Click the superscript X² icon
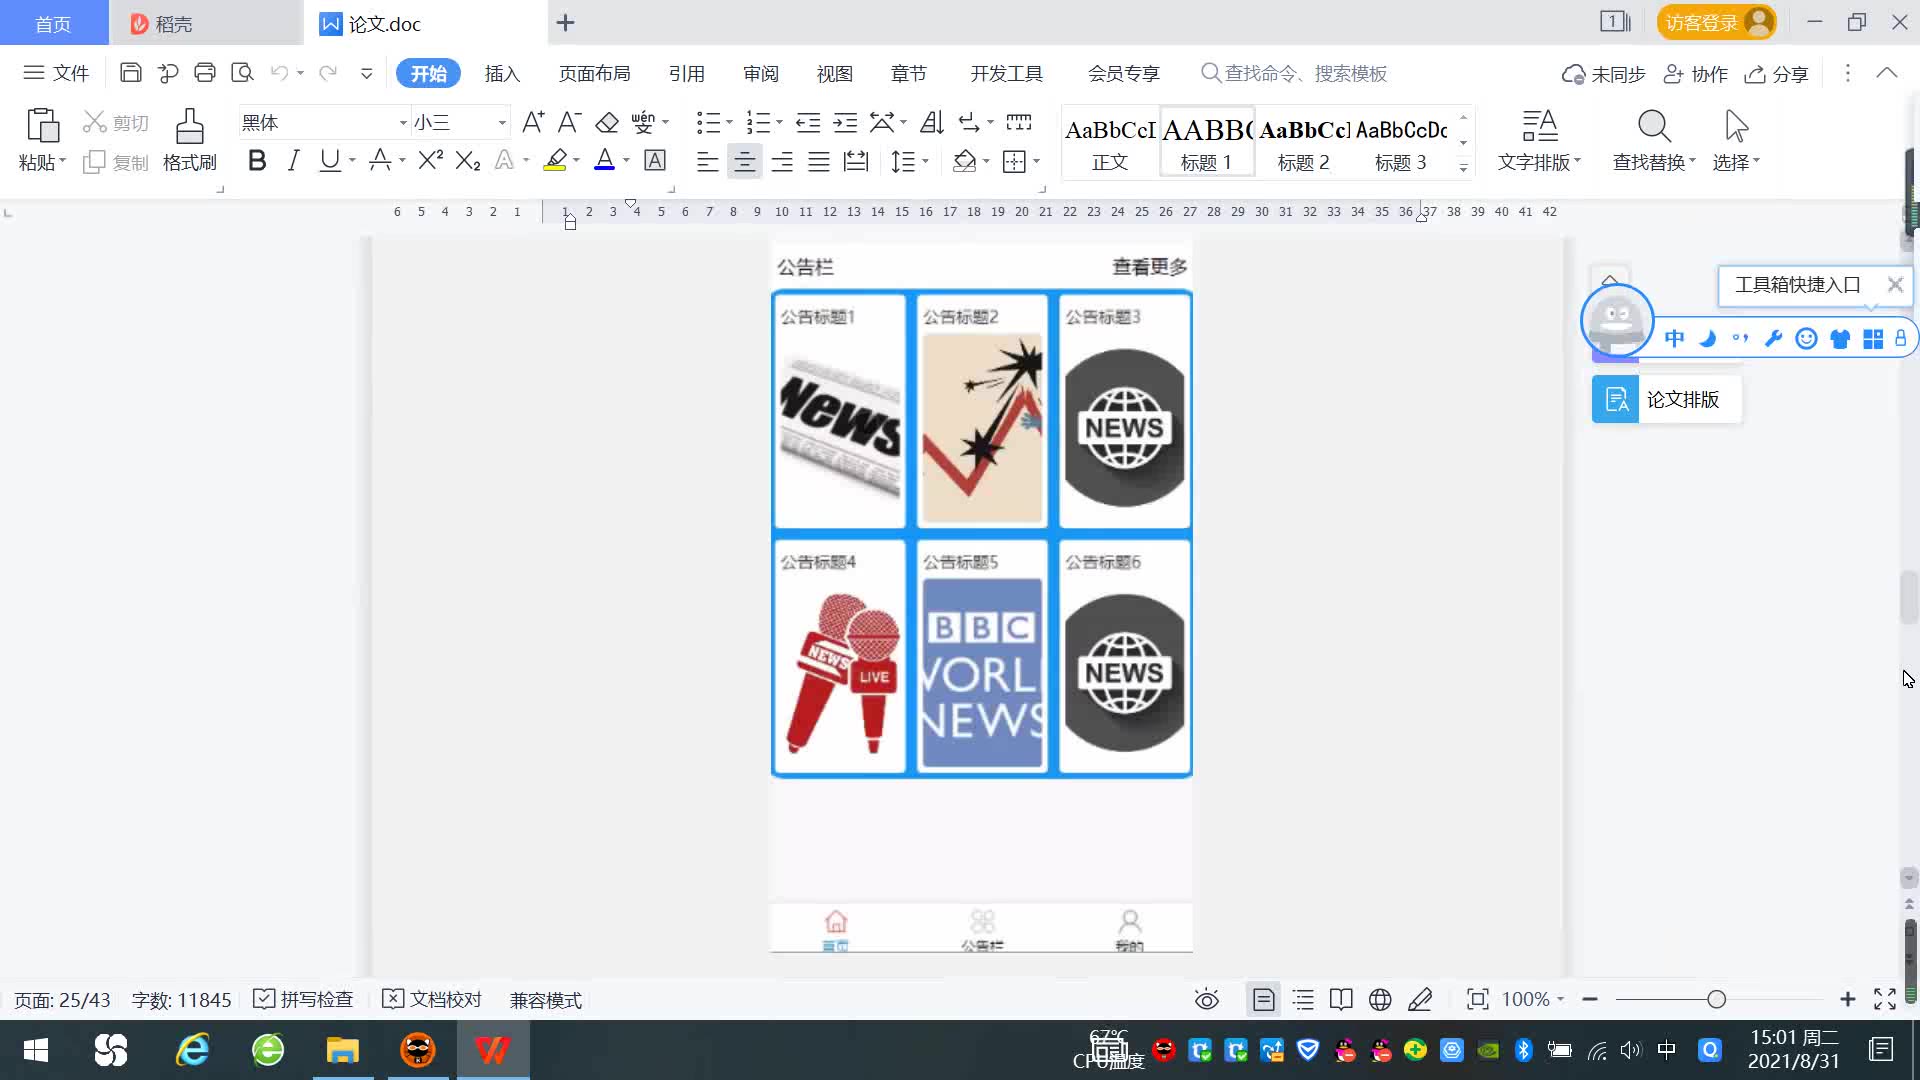 tap(430, 161)
